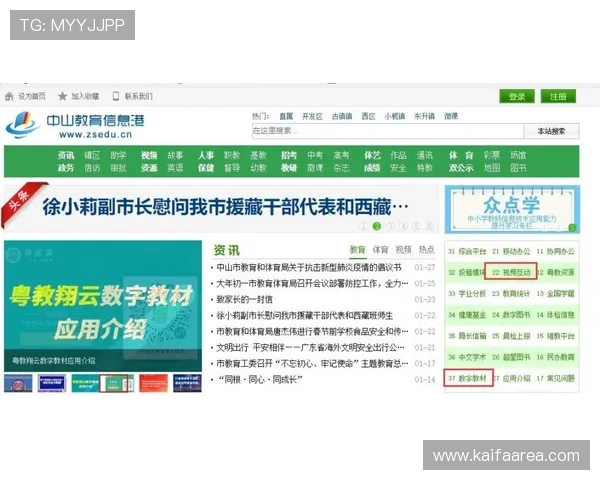The image size is (600, 480).
Task: Open 17 常见问题 in the platform grid
Action: (x=555, y=378)
